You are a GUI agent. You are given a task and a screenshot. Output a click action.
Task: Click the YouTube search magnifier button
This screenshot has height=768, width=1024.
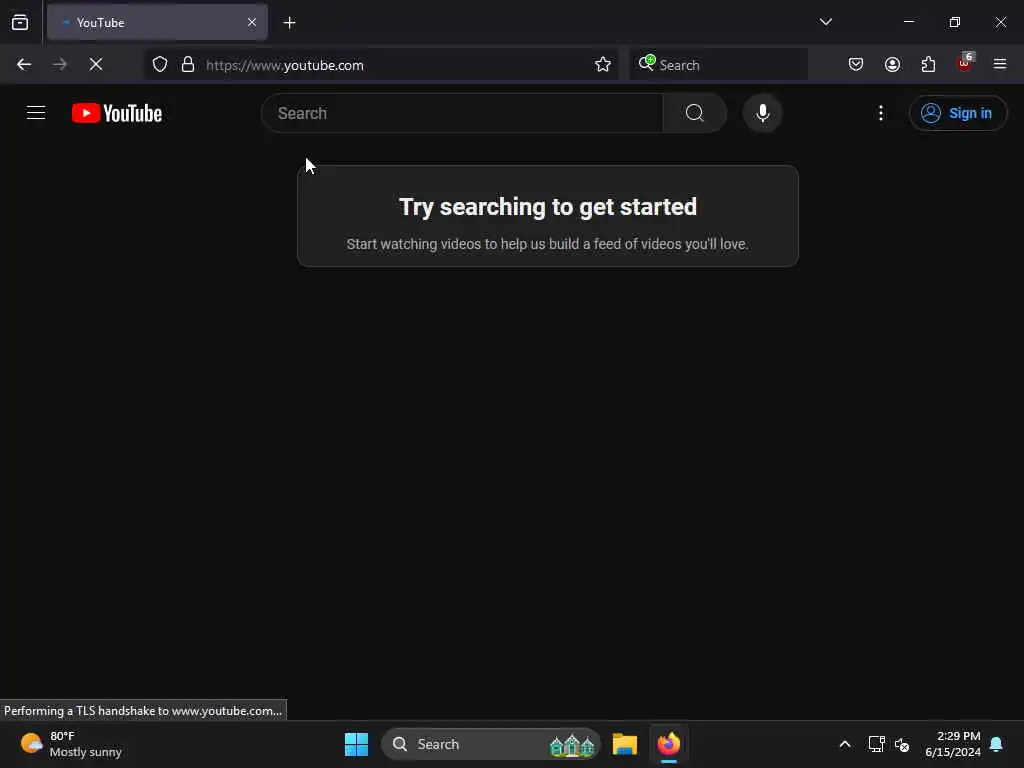[695, 113]
